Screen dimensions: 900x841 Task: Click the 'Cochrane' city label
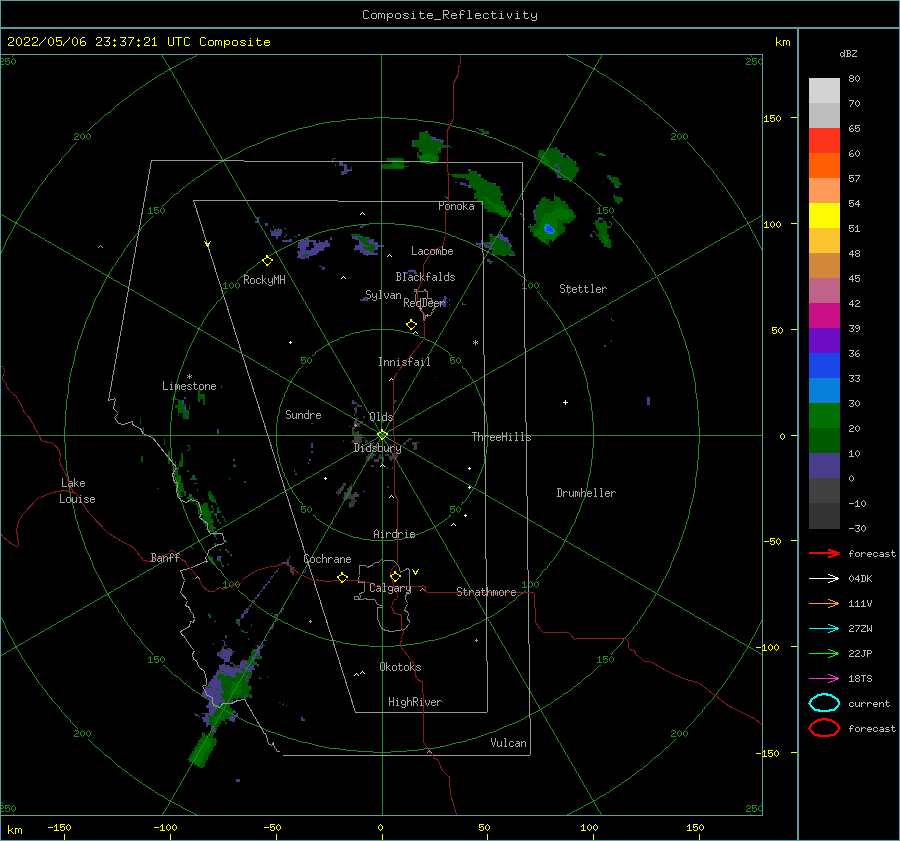point(327,559)
